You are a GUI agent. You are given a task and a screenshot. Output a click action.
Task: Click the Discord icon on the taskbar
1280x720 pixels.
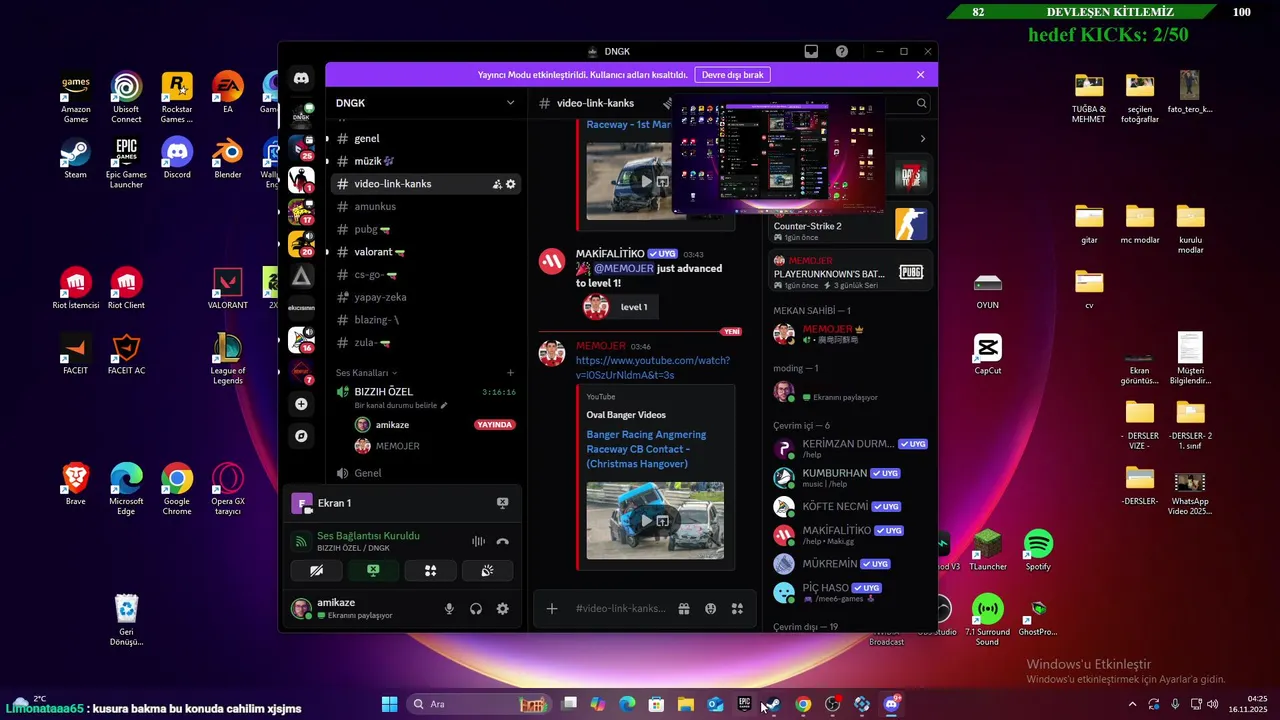coord(891,704)
